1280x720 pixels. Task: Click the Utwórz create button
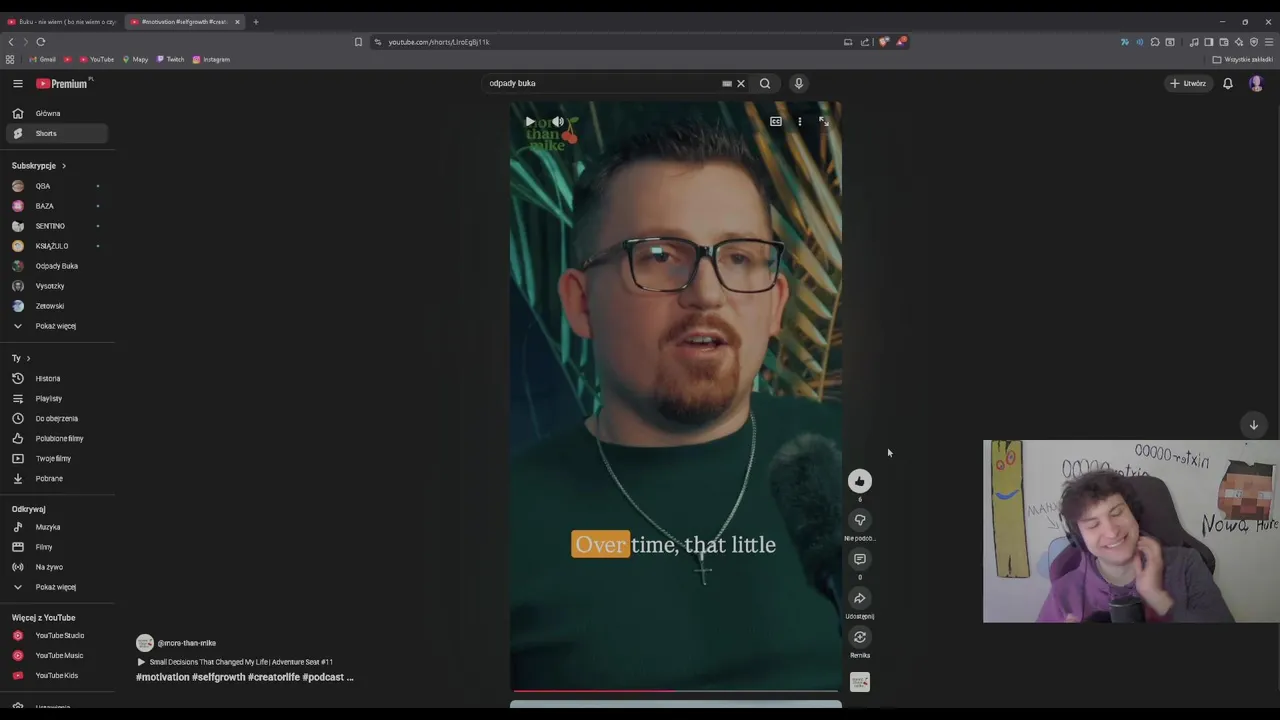click(x=1188, y=84)
